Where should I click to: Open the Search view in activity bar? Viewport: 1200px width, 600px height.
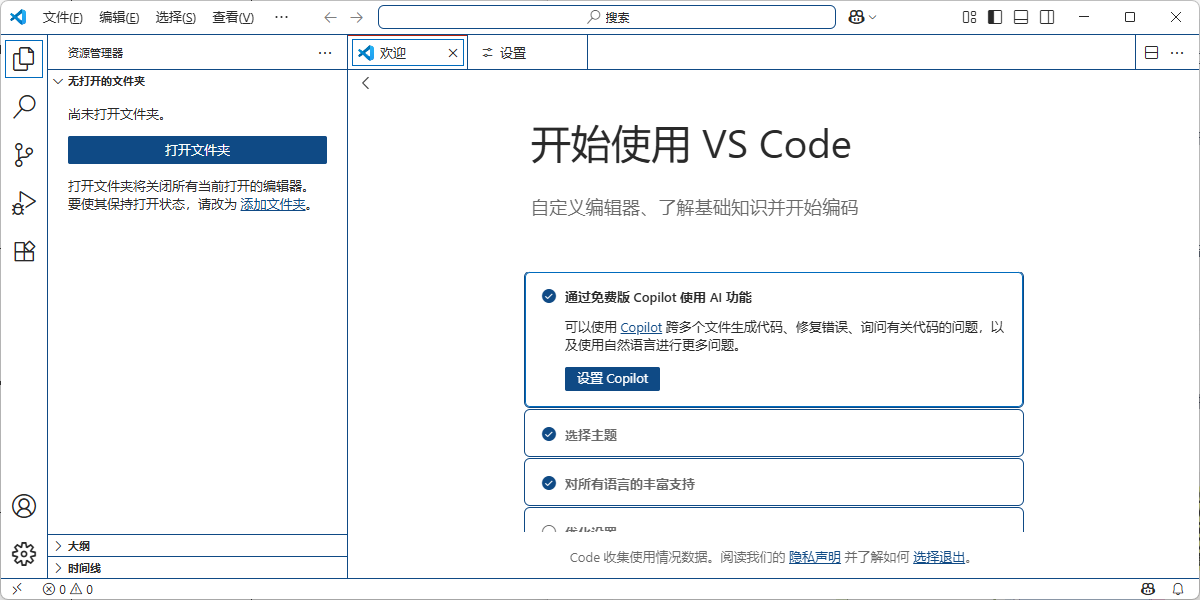24,106
